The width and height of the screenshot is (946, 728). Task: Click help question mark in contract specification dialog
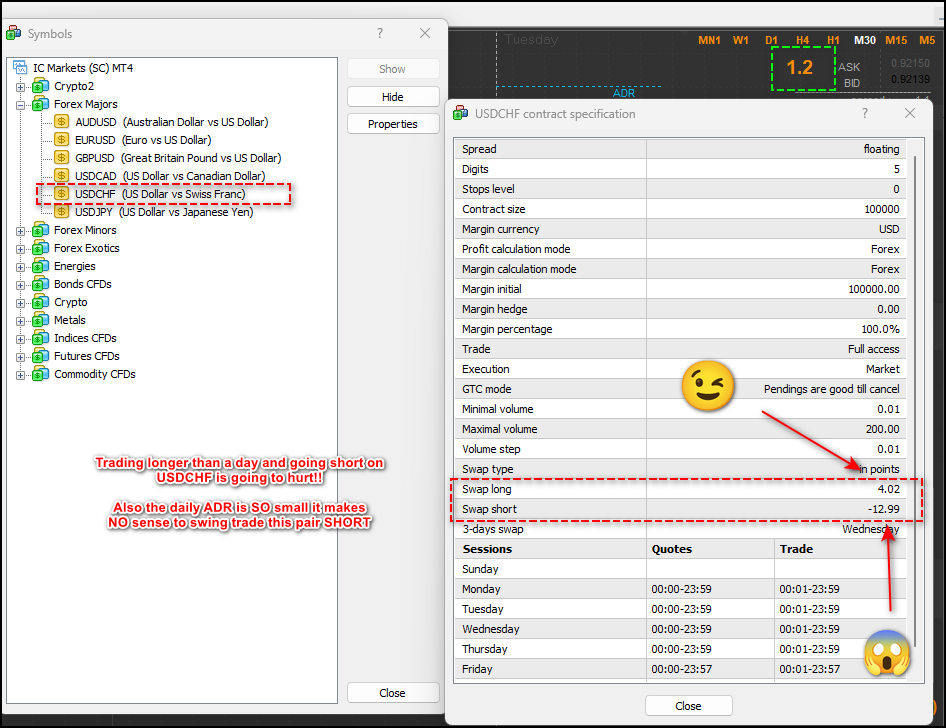[x=865, y=113]
